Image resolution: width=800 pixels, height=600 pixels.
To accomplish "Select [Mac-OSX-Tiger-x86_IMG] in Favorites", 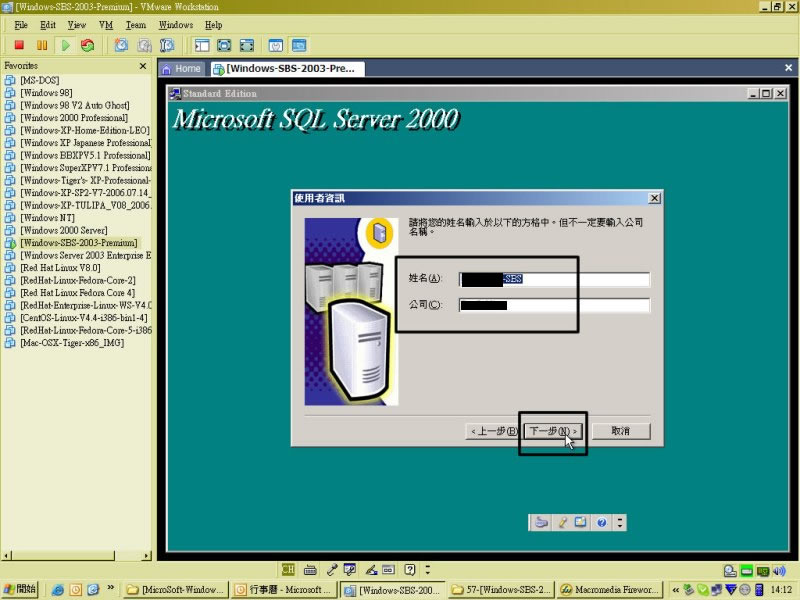I will [x=72, y=343].
